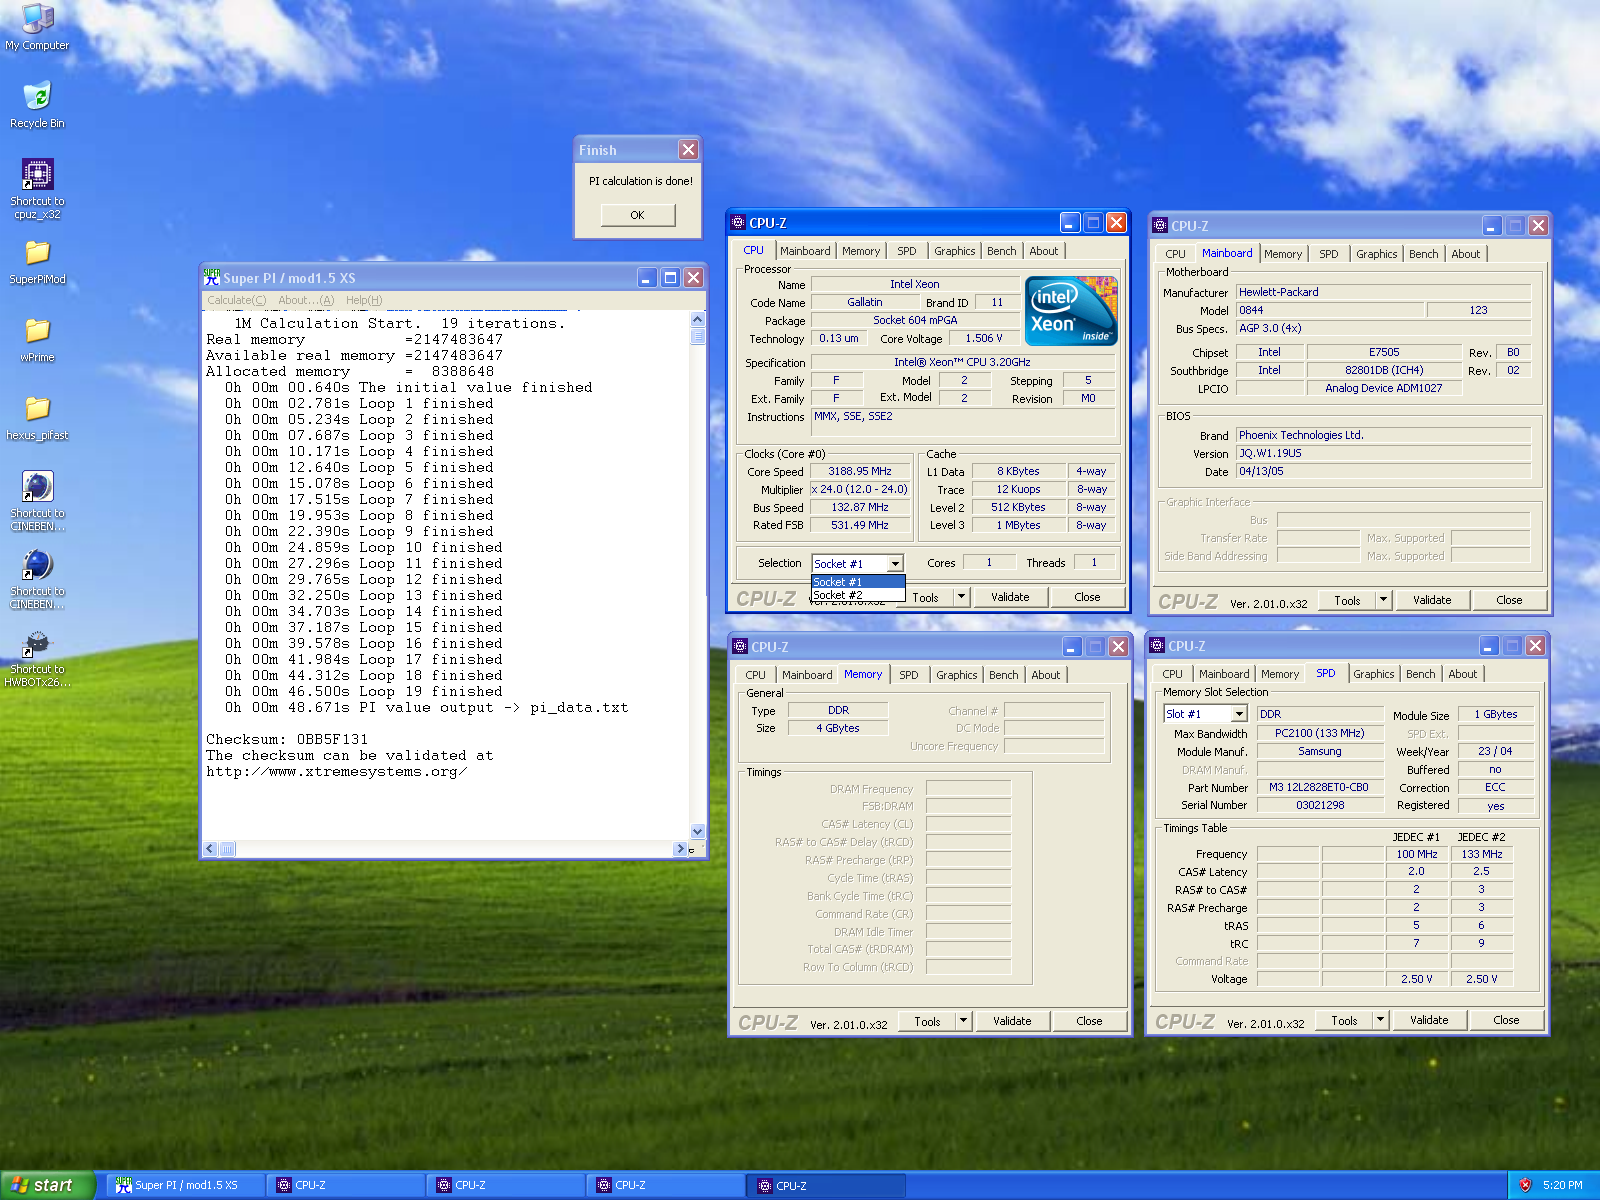
Task: Expand Tools dropdown arrow in Memory window
Action: [x=963, y=1021]
